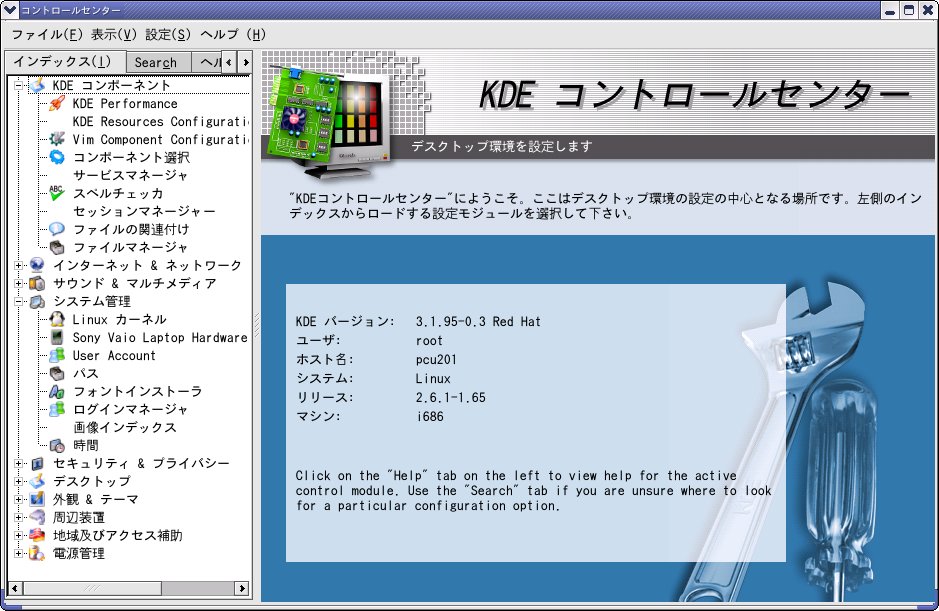This screenshot has height=611, width=939.
Task: Open the ヘルプ(H) menu
Action: tap(233, 35)
